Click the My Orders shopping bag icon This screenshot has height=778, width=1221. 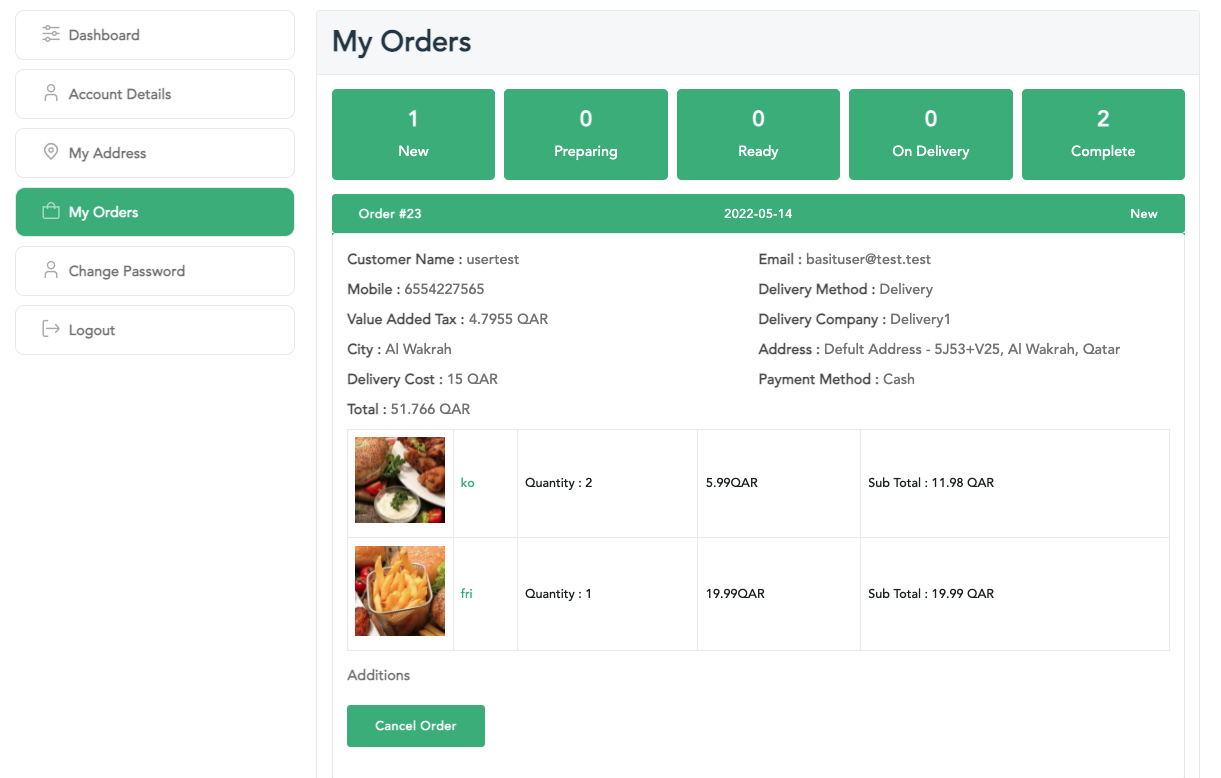pos(51,212)
